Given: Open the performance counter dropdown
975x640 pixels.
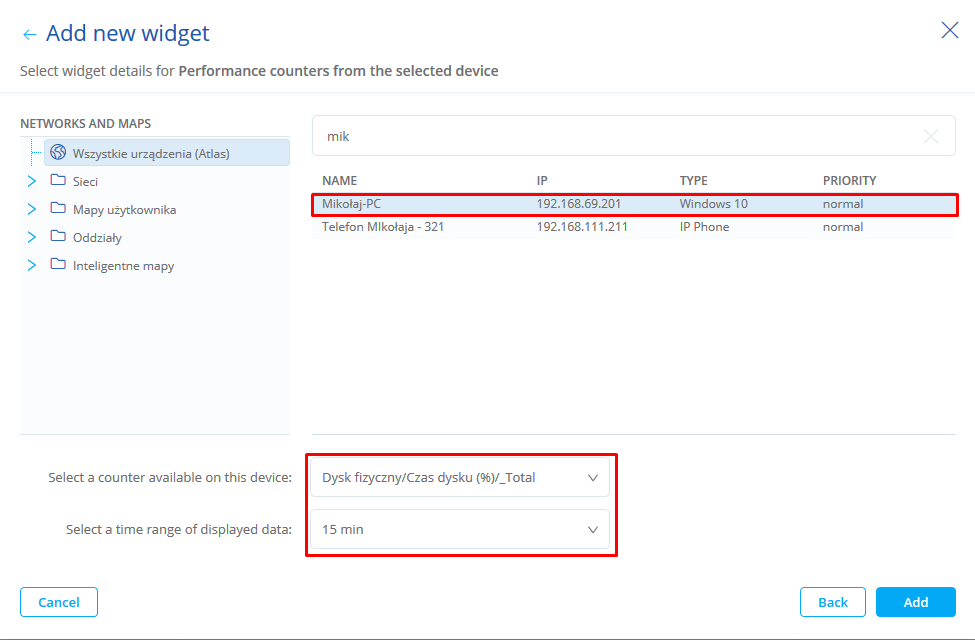Looking at the screenshot, I should [460, 477].
